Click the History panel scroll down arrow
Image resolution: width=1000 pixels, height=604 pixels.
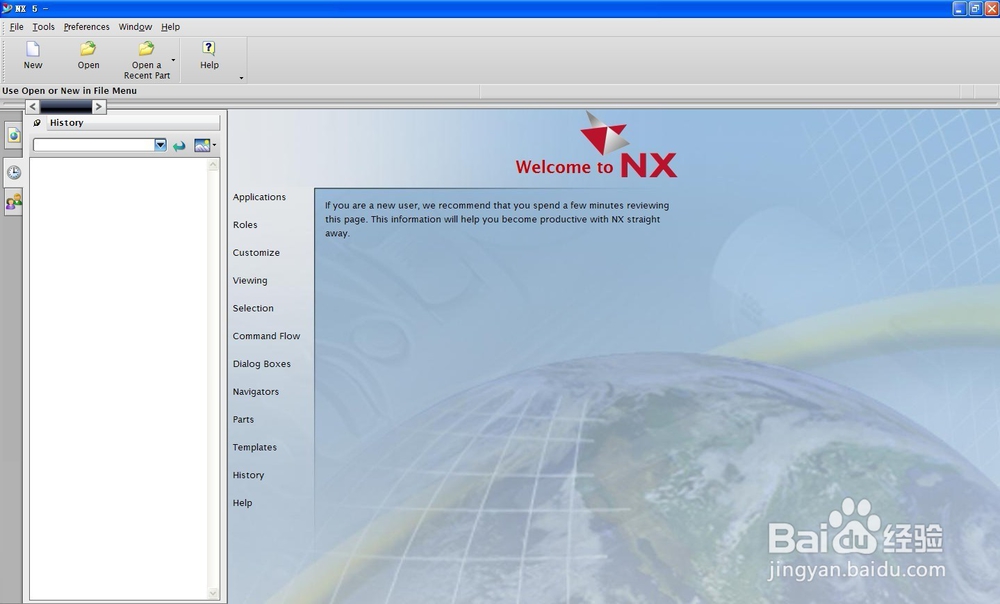pos(213,593)
